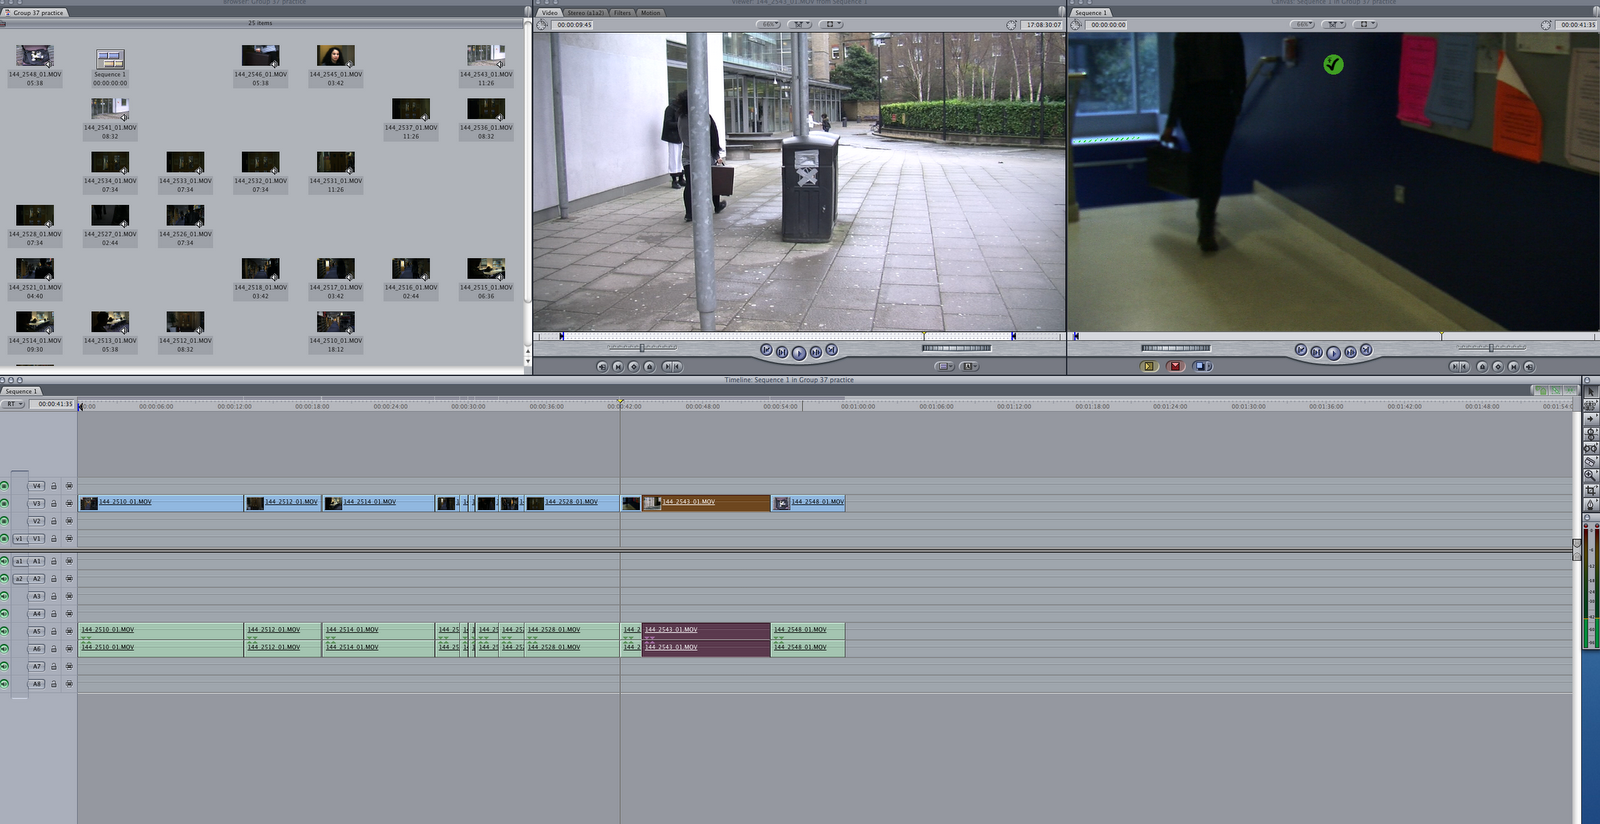The width and height of the screenshot is (1600, 824).
Task: Click the red Overwrite edit button
Action: tap(1175, 366)
